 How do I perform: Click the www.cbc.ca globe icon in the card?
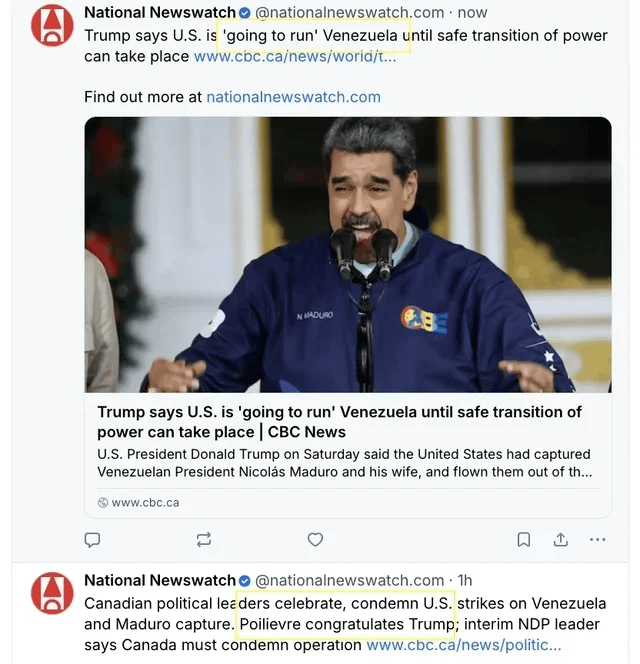pos(103,503)
